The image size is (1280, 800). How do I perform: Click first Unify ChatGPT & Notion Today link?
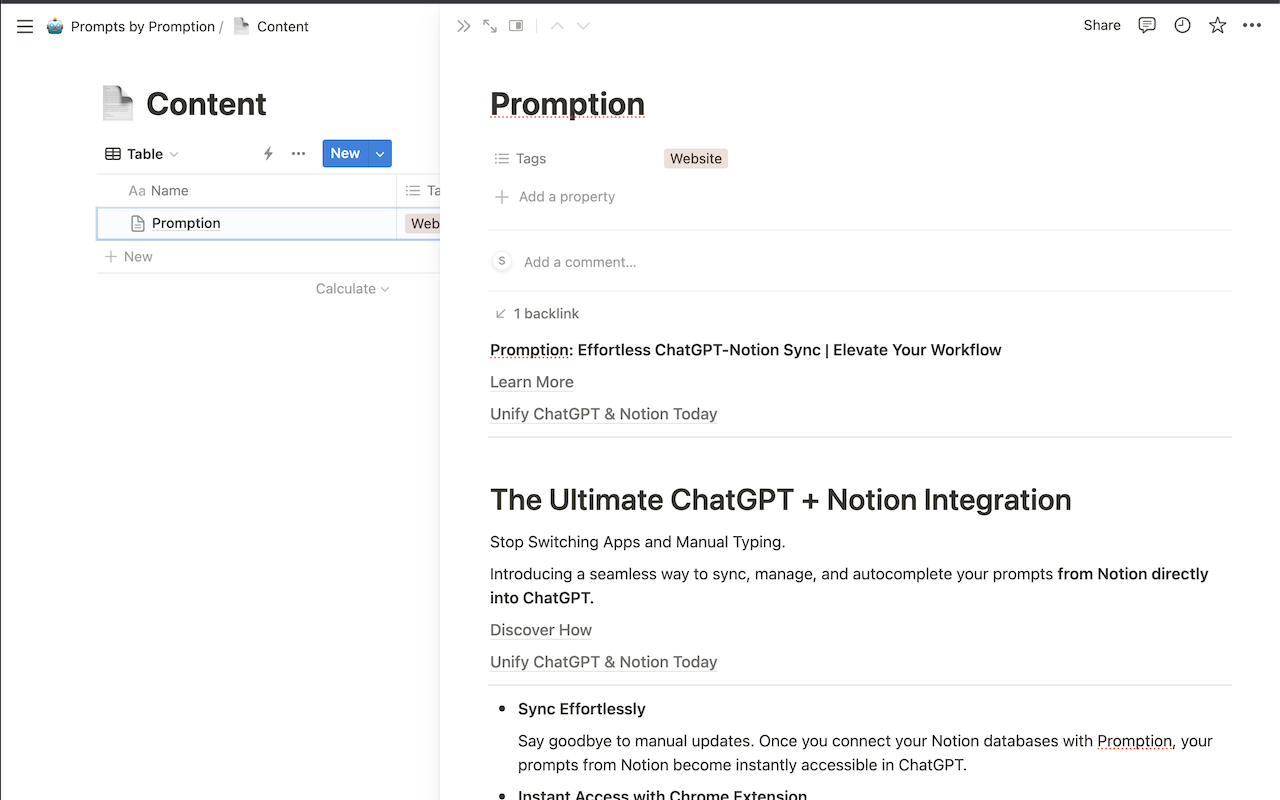pos(604,414)
